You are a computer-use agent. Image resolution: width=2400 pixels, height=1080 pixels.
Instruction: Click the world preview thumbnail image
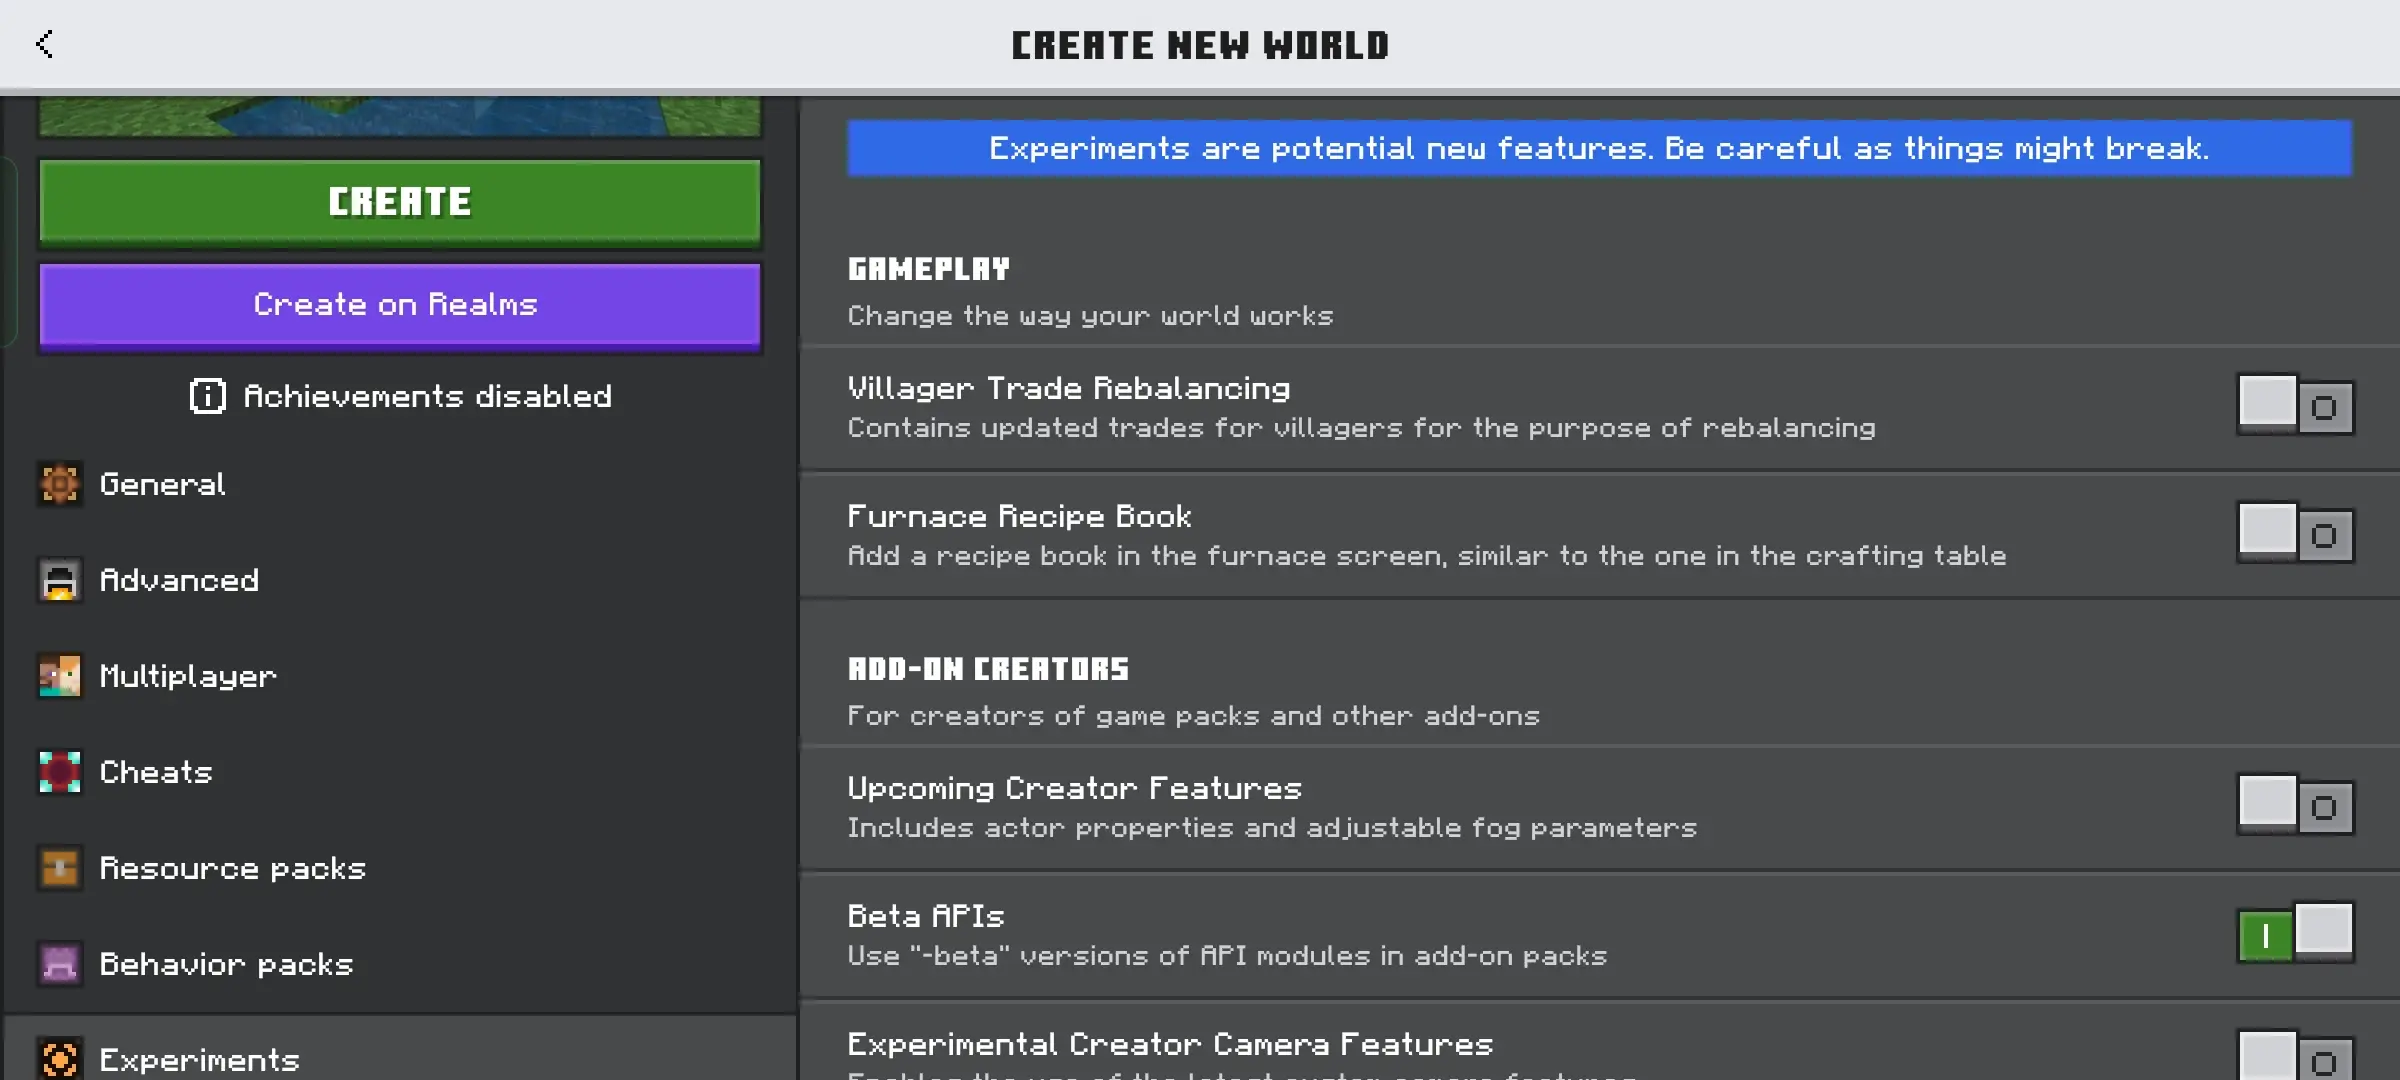click(400, 116)
